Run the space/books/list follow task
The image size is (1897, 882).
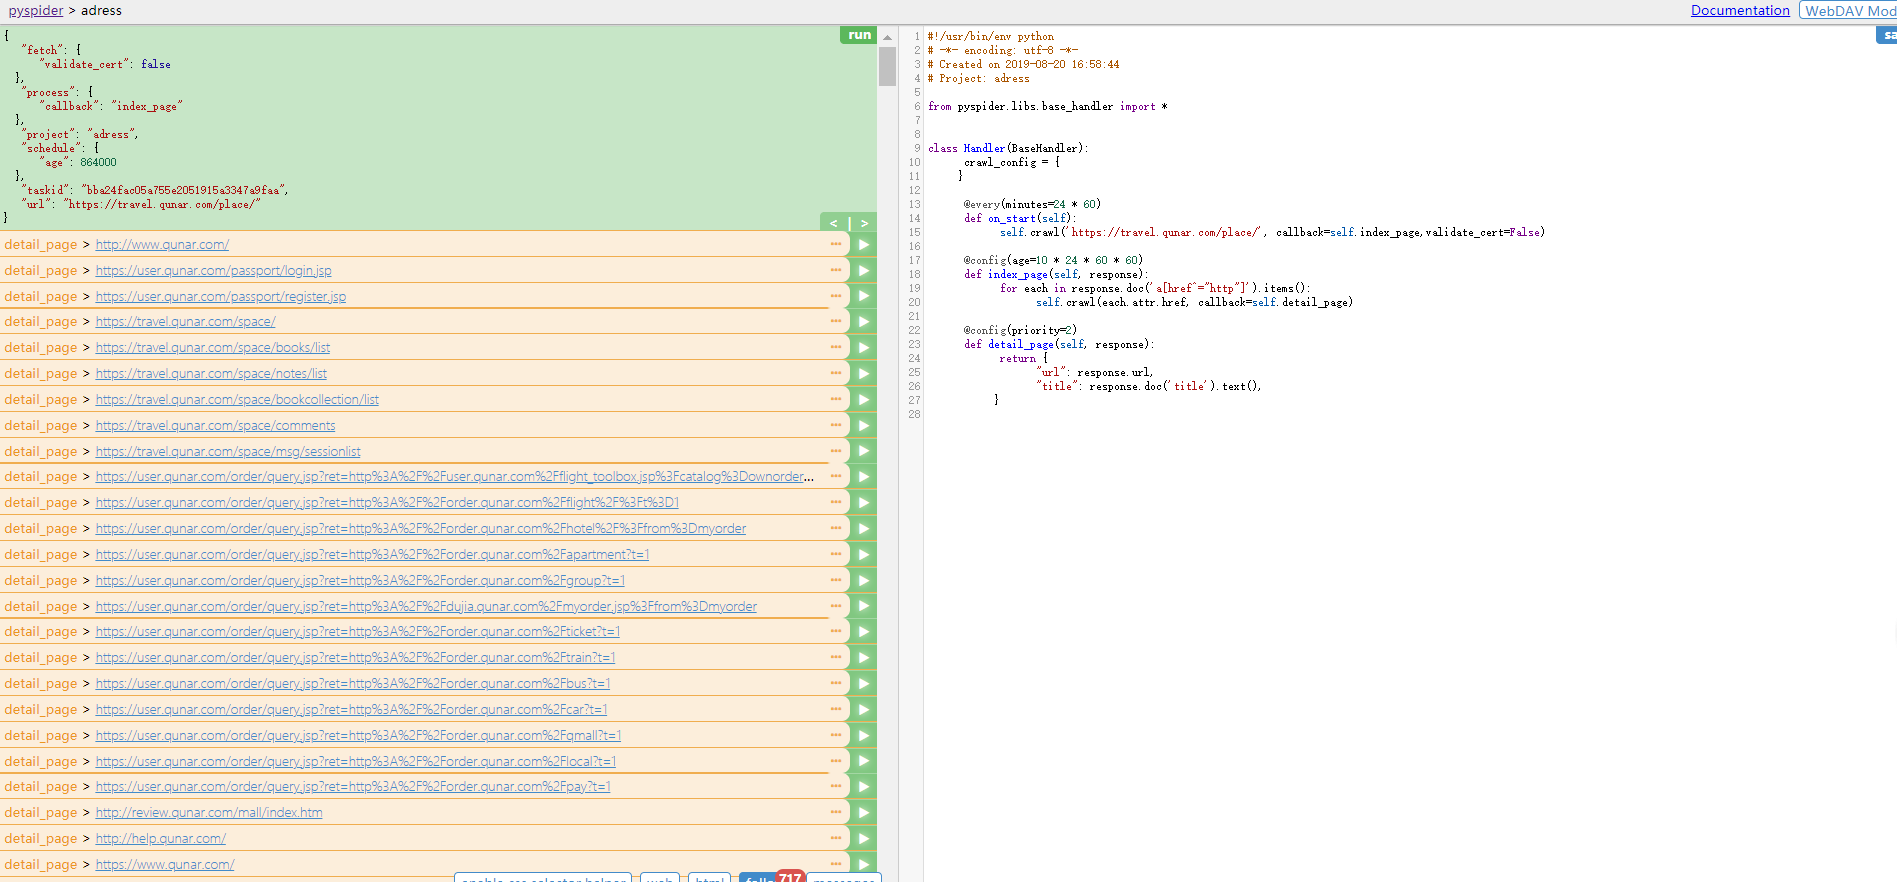tap(863, 347)
